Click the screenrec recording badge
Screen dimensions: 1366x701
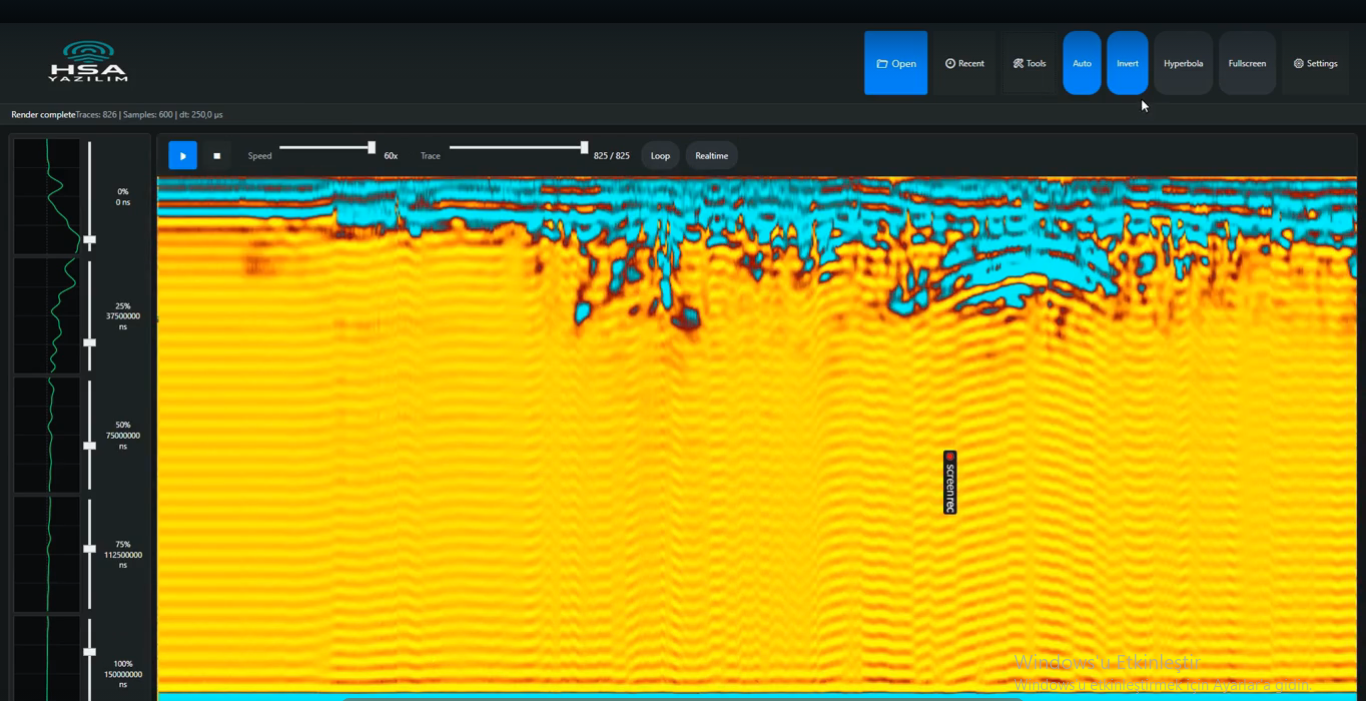point(950,482)
